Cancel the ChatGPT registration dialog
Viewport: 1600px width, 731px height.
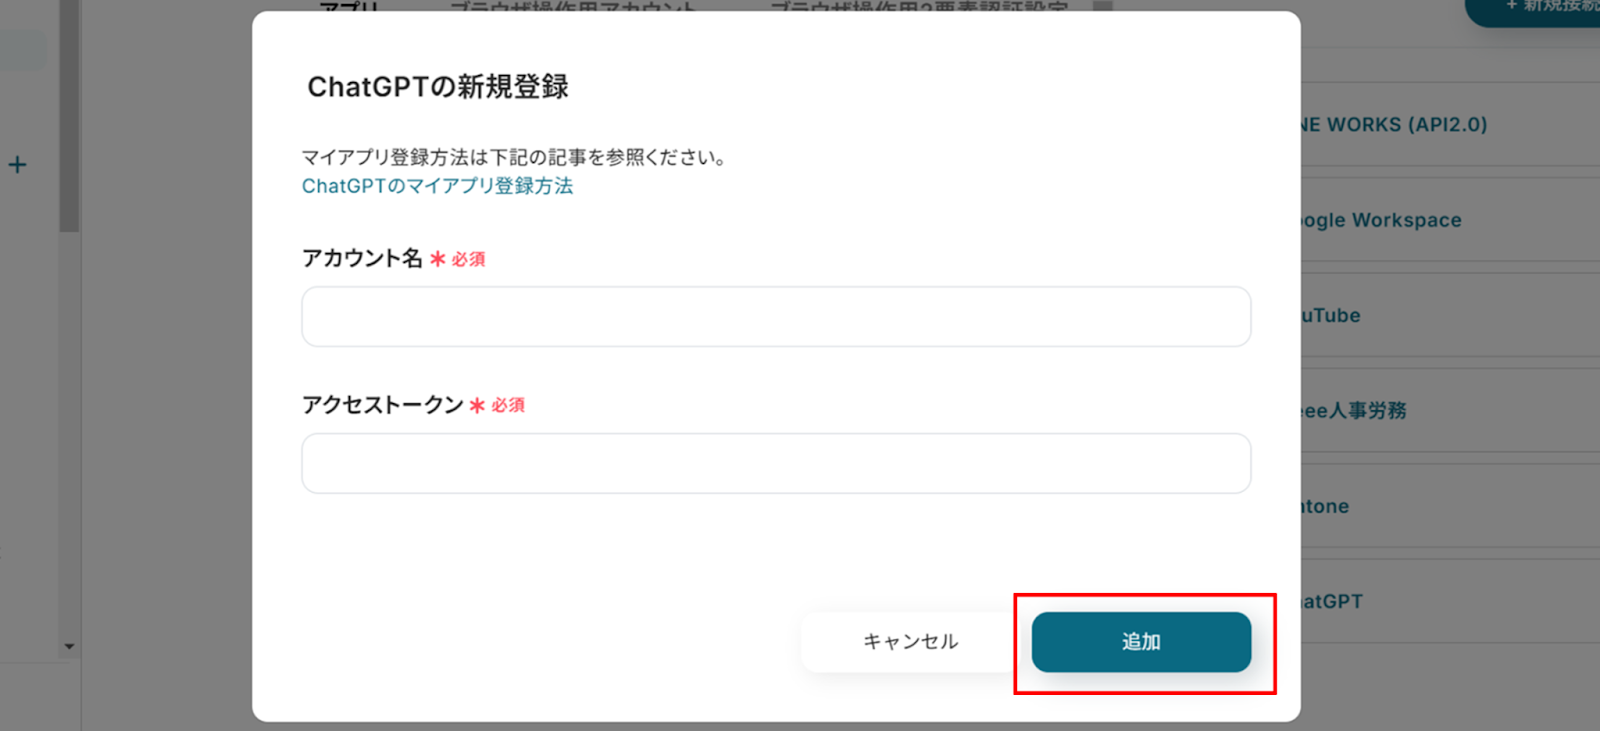click(x=910, y=642)
